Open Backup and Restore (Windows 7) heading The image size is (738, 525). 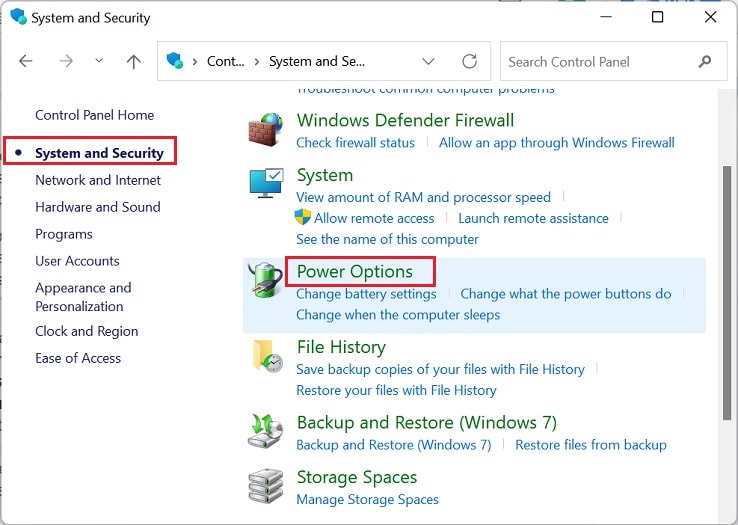pos(427,422)
